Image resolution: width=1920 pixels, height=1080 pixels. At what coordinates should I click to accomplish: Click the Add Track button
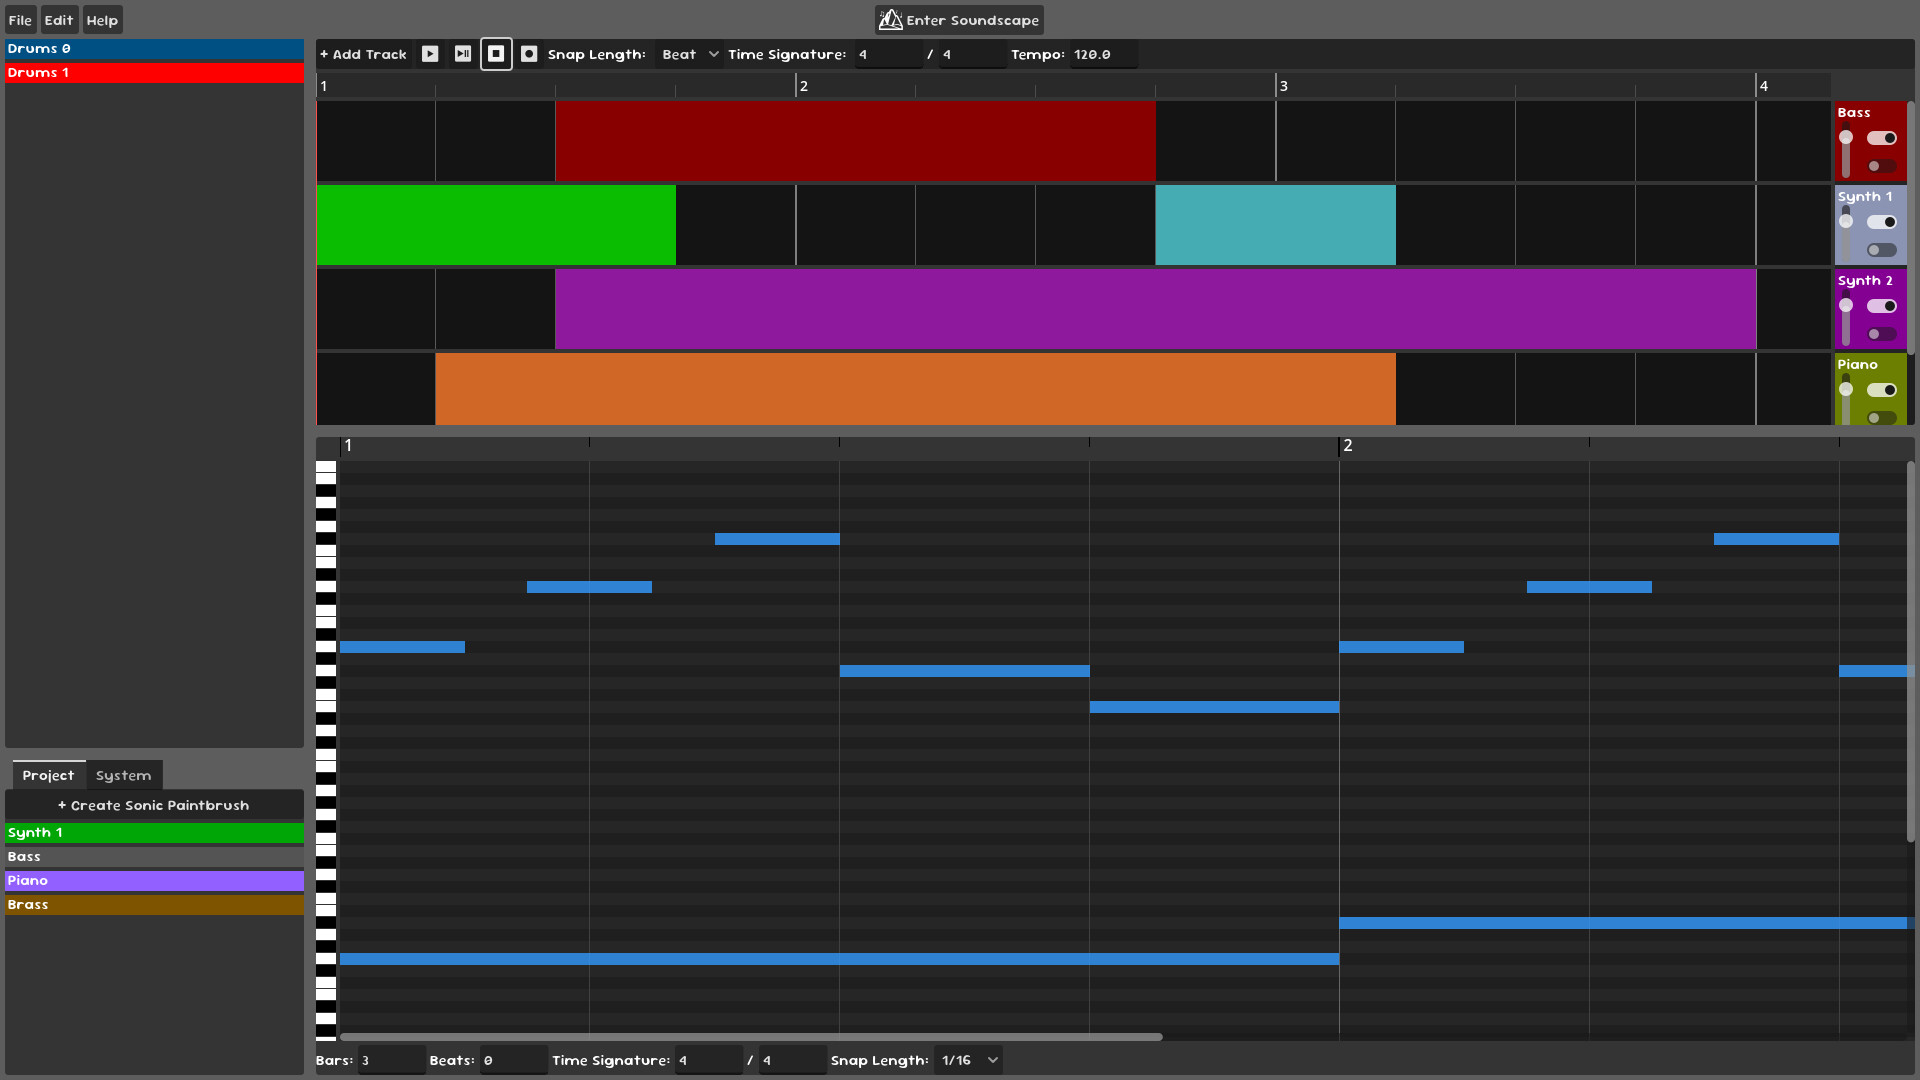click(x=363, y=54)
